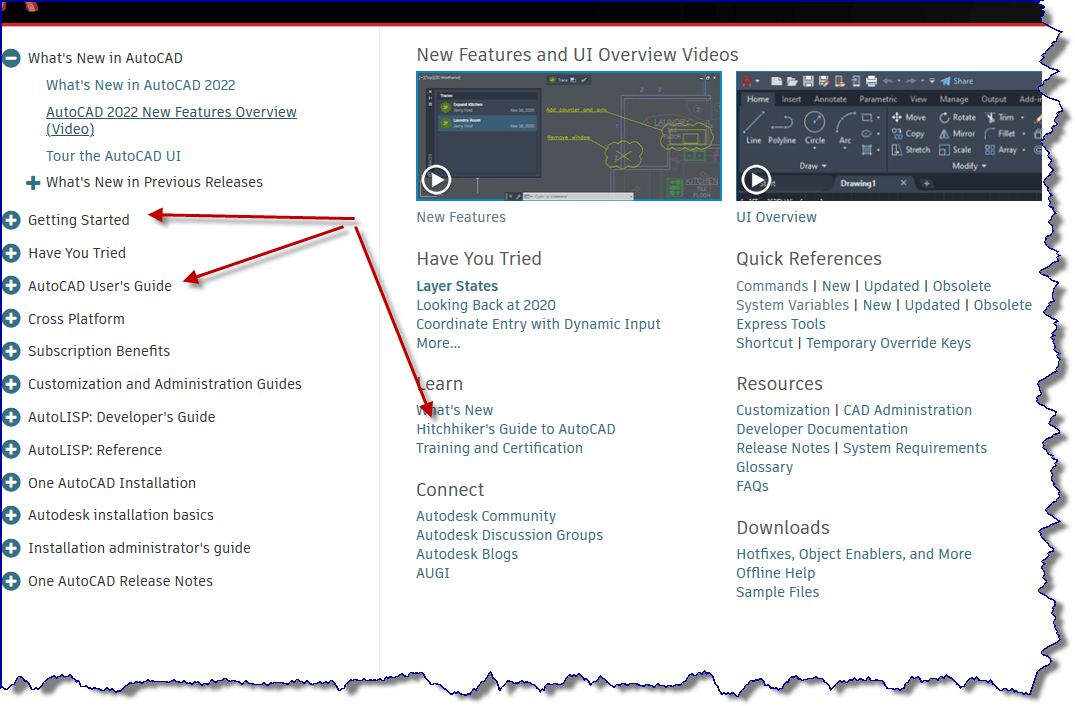This screenshot has height=706, width=1075.
Task: Open the Commands quick reference
Action: point(772,286)
